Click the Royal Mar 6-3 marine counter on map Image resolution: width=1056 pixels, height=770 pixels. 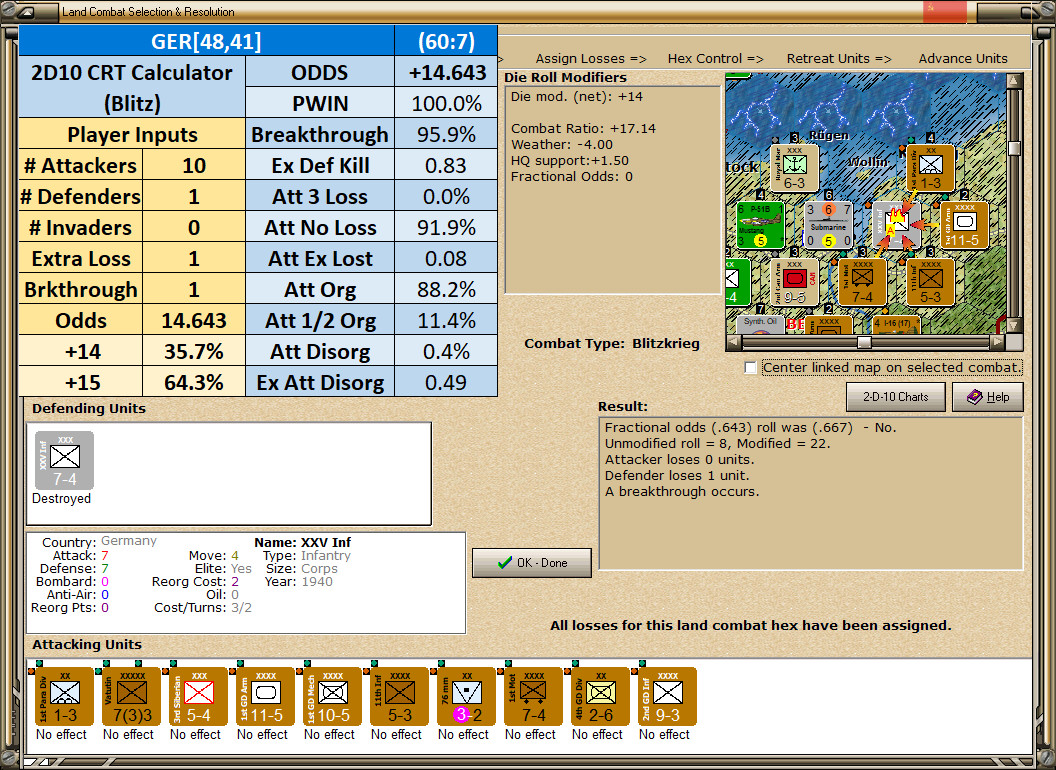coord(795,168)
